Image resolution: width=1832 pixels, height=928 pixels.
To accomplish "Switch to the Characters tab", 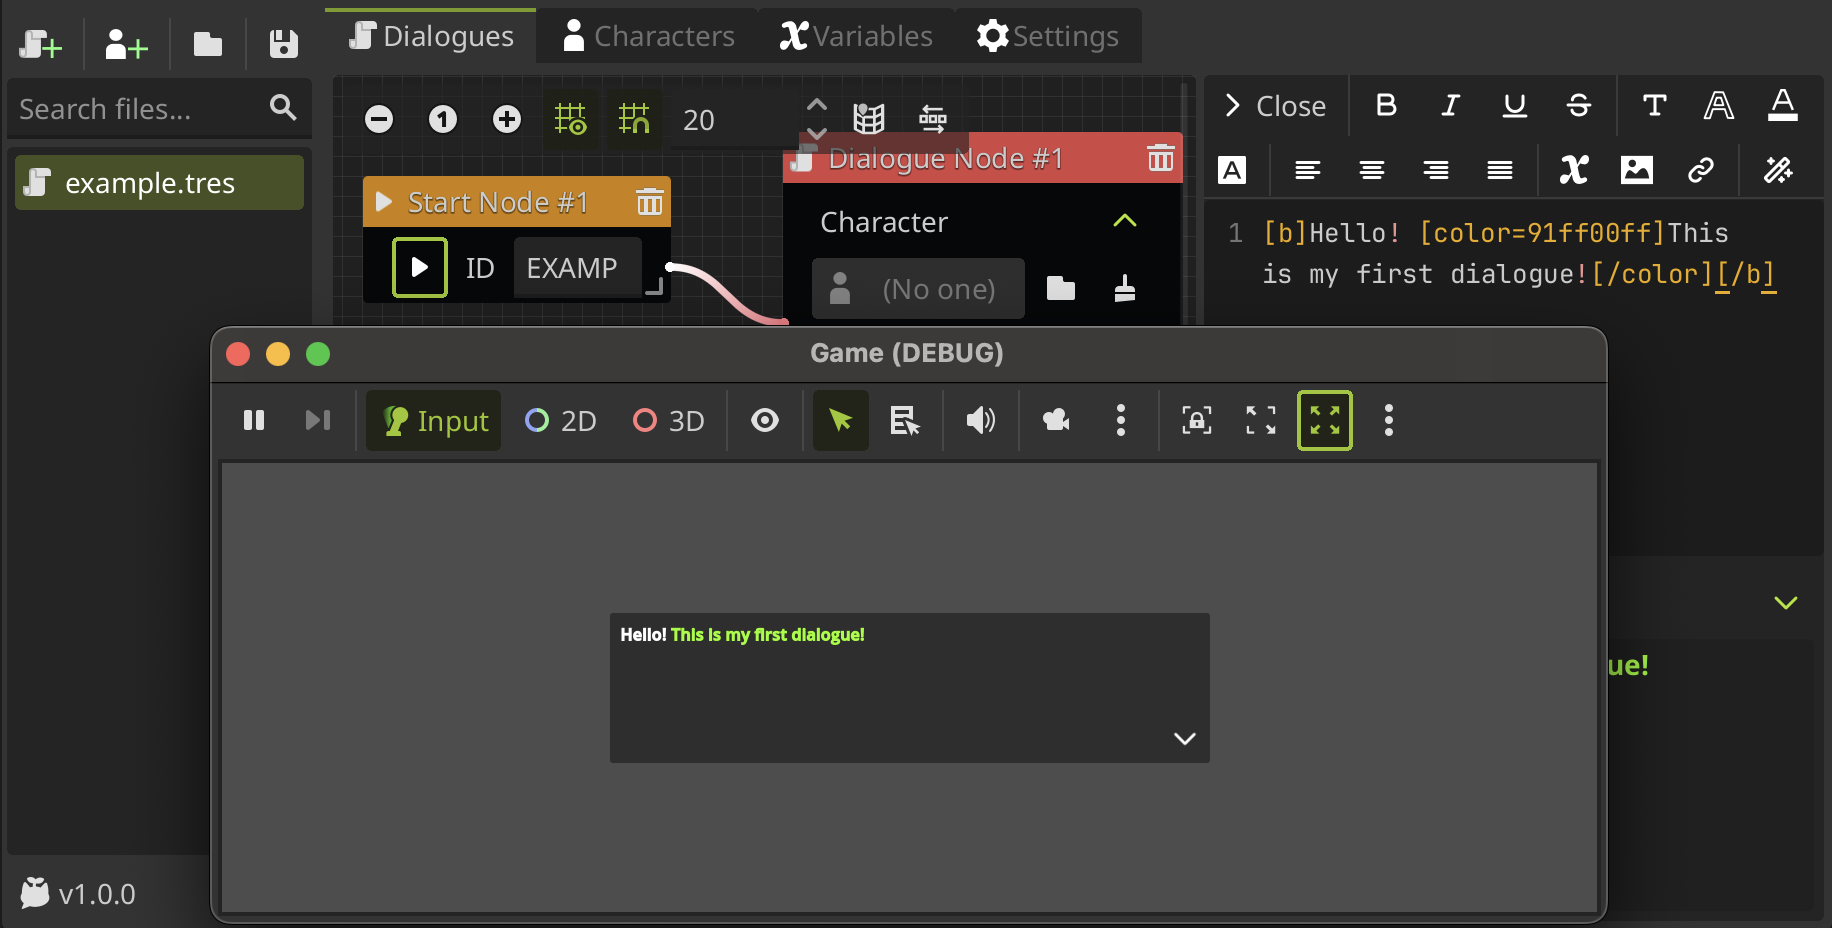I will 648,36.
